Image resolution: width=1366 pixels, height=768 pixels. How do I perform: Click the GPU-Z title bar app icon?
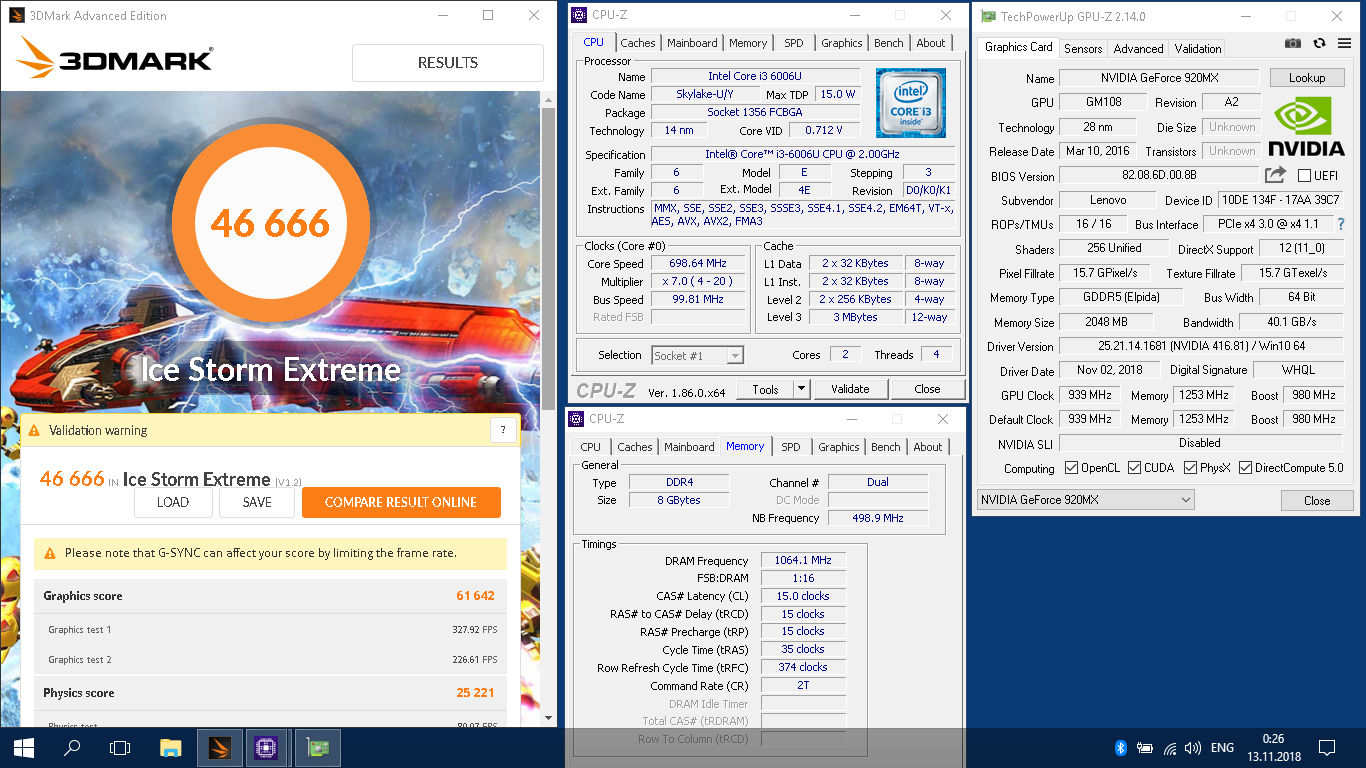988,16
